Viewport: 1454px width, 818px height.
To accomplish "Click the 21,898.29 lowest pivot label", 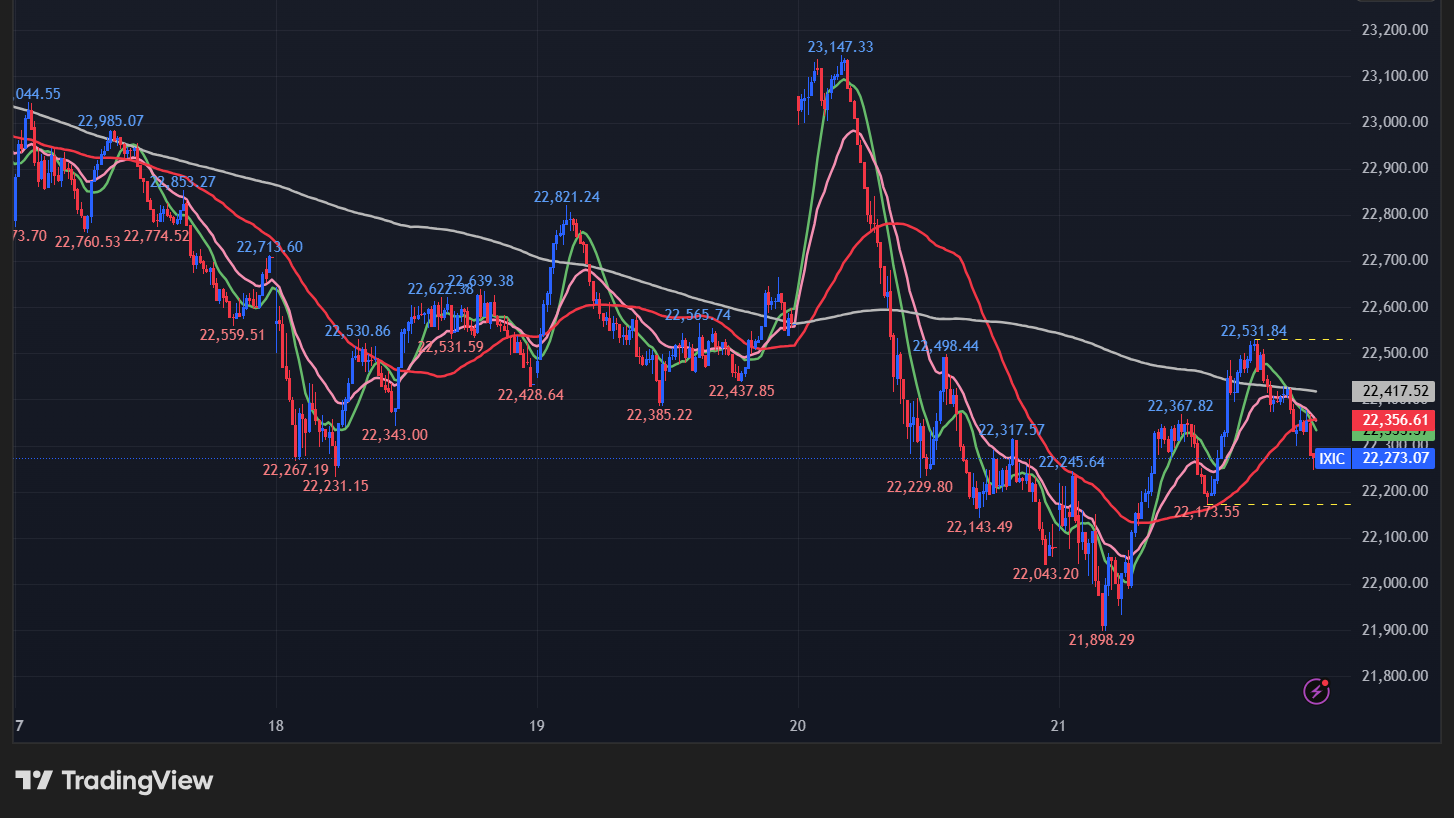I will point(1101,640).
